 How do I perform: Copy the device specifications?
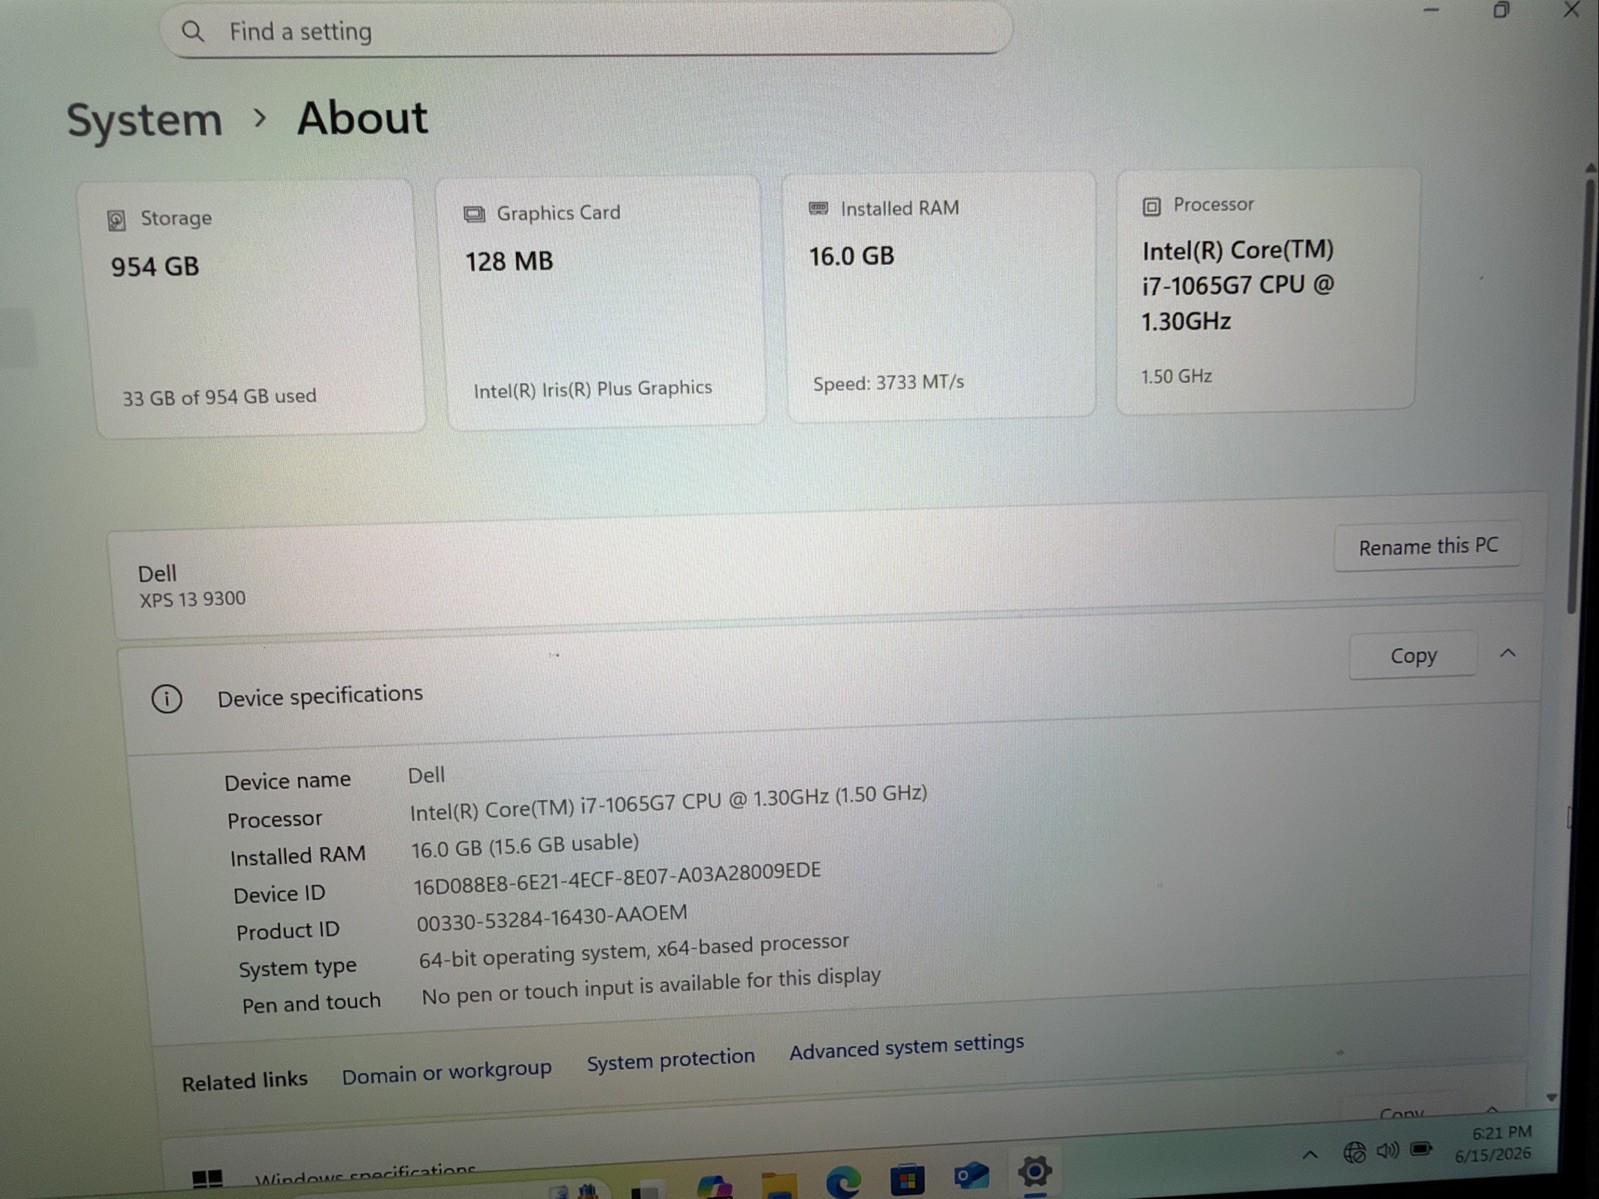[x=1412, y=656]
